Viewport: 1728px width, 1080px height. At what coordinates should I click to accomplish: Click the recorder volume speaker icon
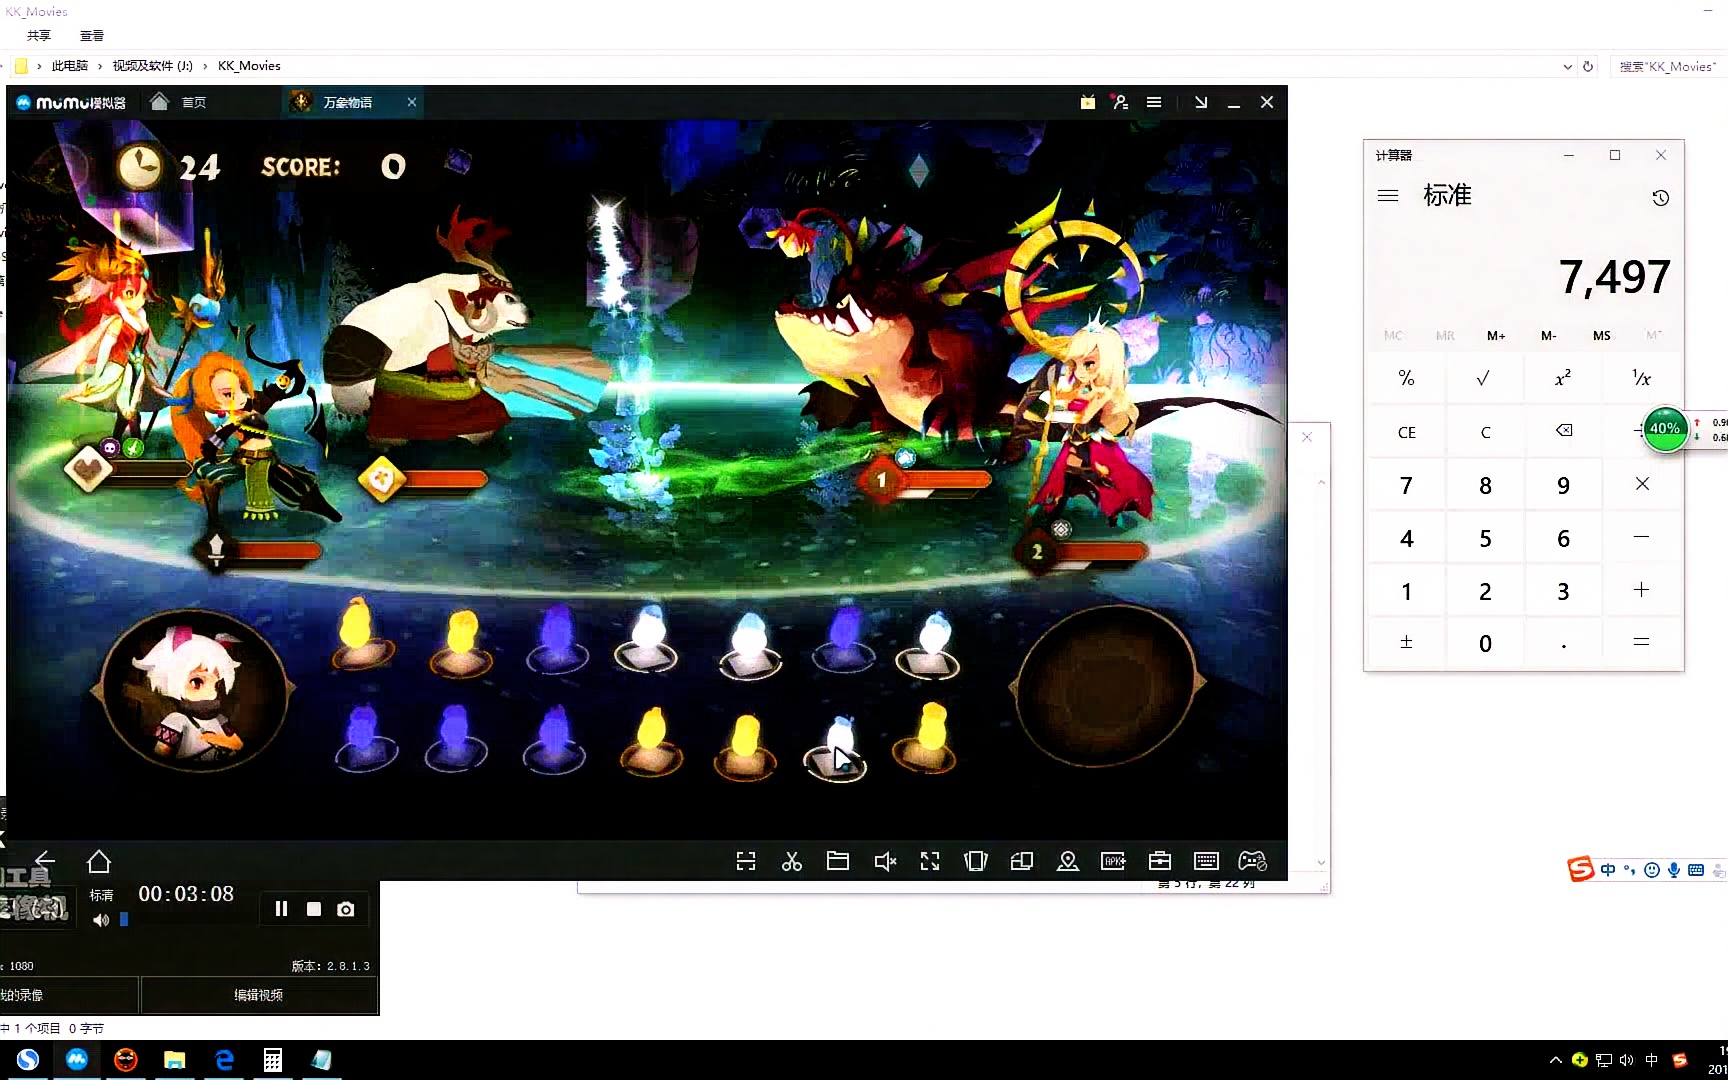(x=101, y=920)
